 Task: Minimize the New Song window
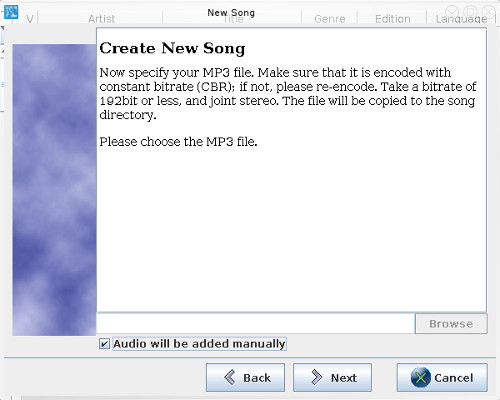(x=452, y=12)
